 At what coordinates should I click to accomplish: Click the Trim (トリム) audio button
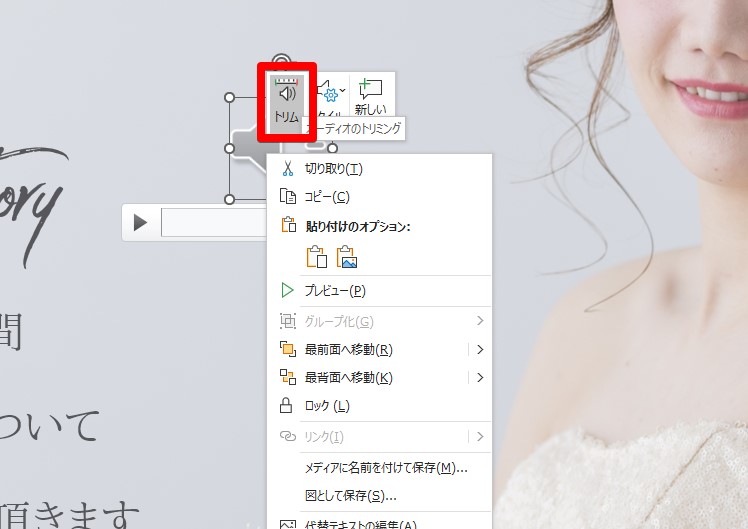pos(287,102)
